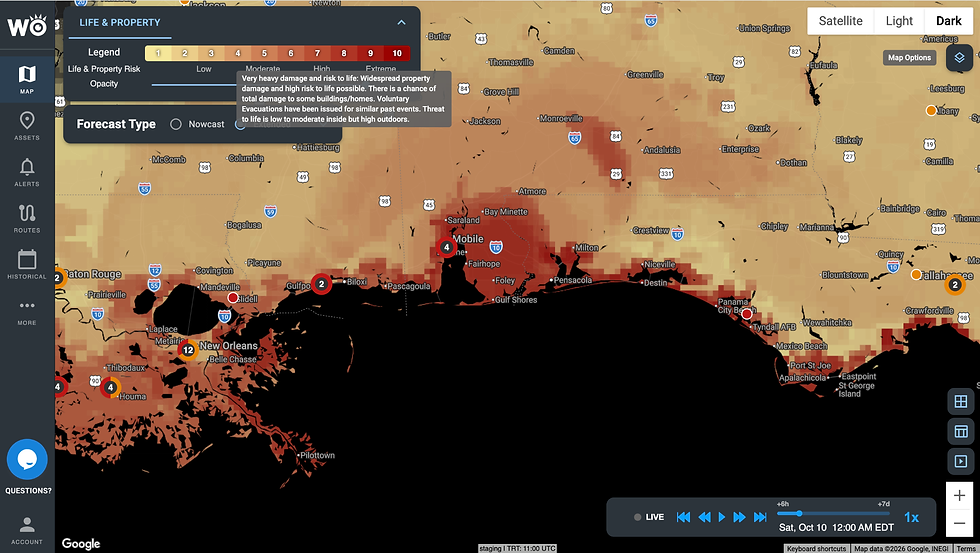Image resolution: width=980 pixels, height=553 pixels.
Task: Play the forecast animation
Action: point(722,517)
